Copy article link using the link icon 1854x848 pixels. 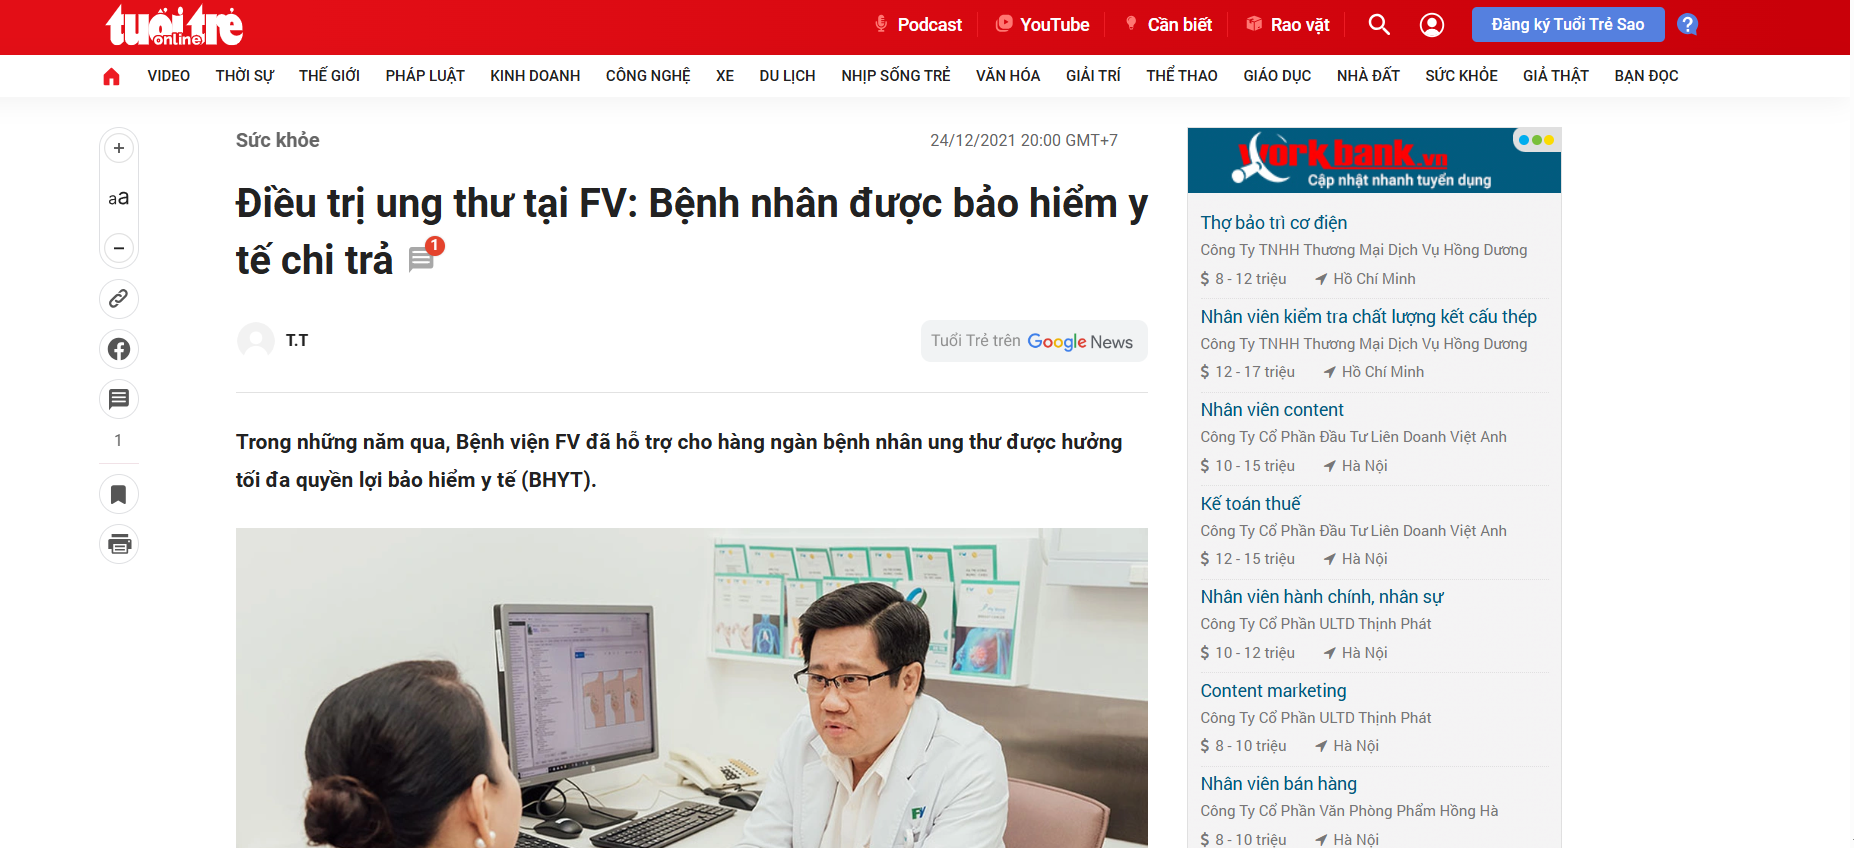119,298
